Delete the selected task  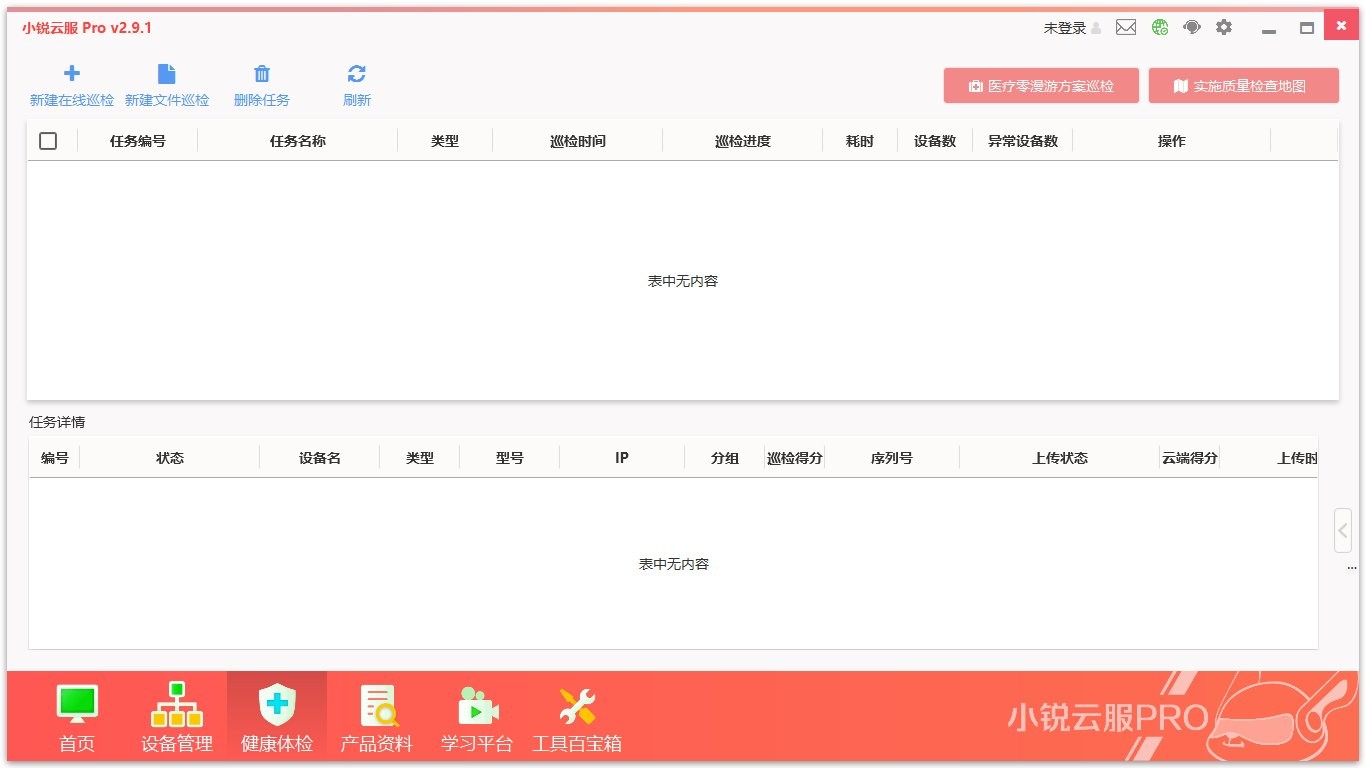(x=260, y=84)
